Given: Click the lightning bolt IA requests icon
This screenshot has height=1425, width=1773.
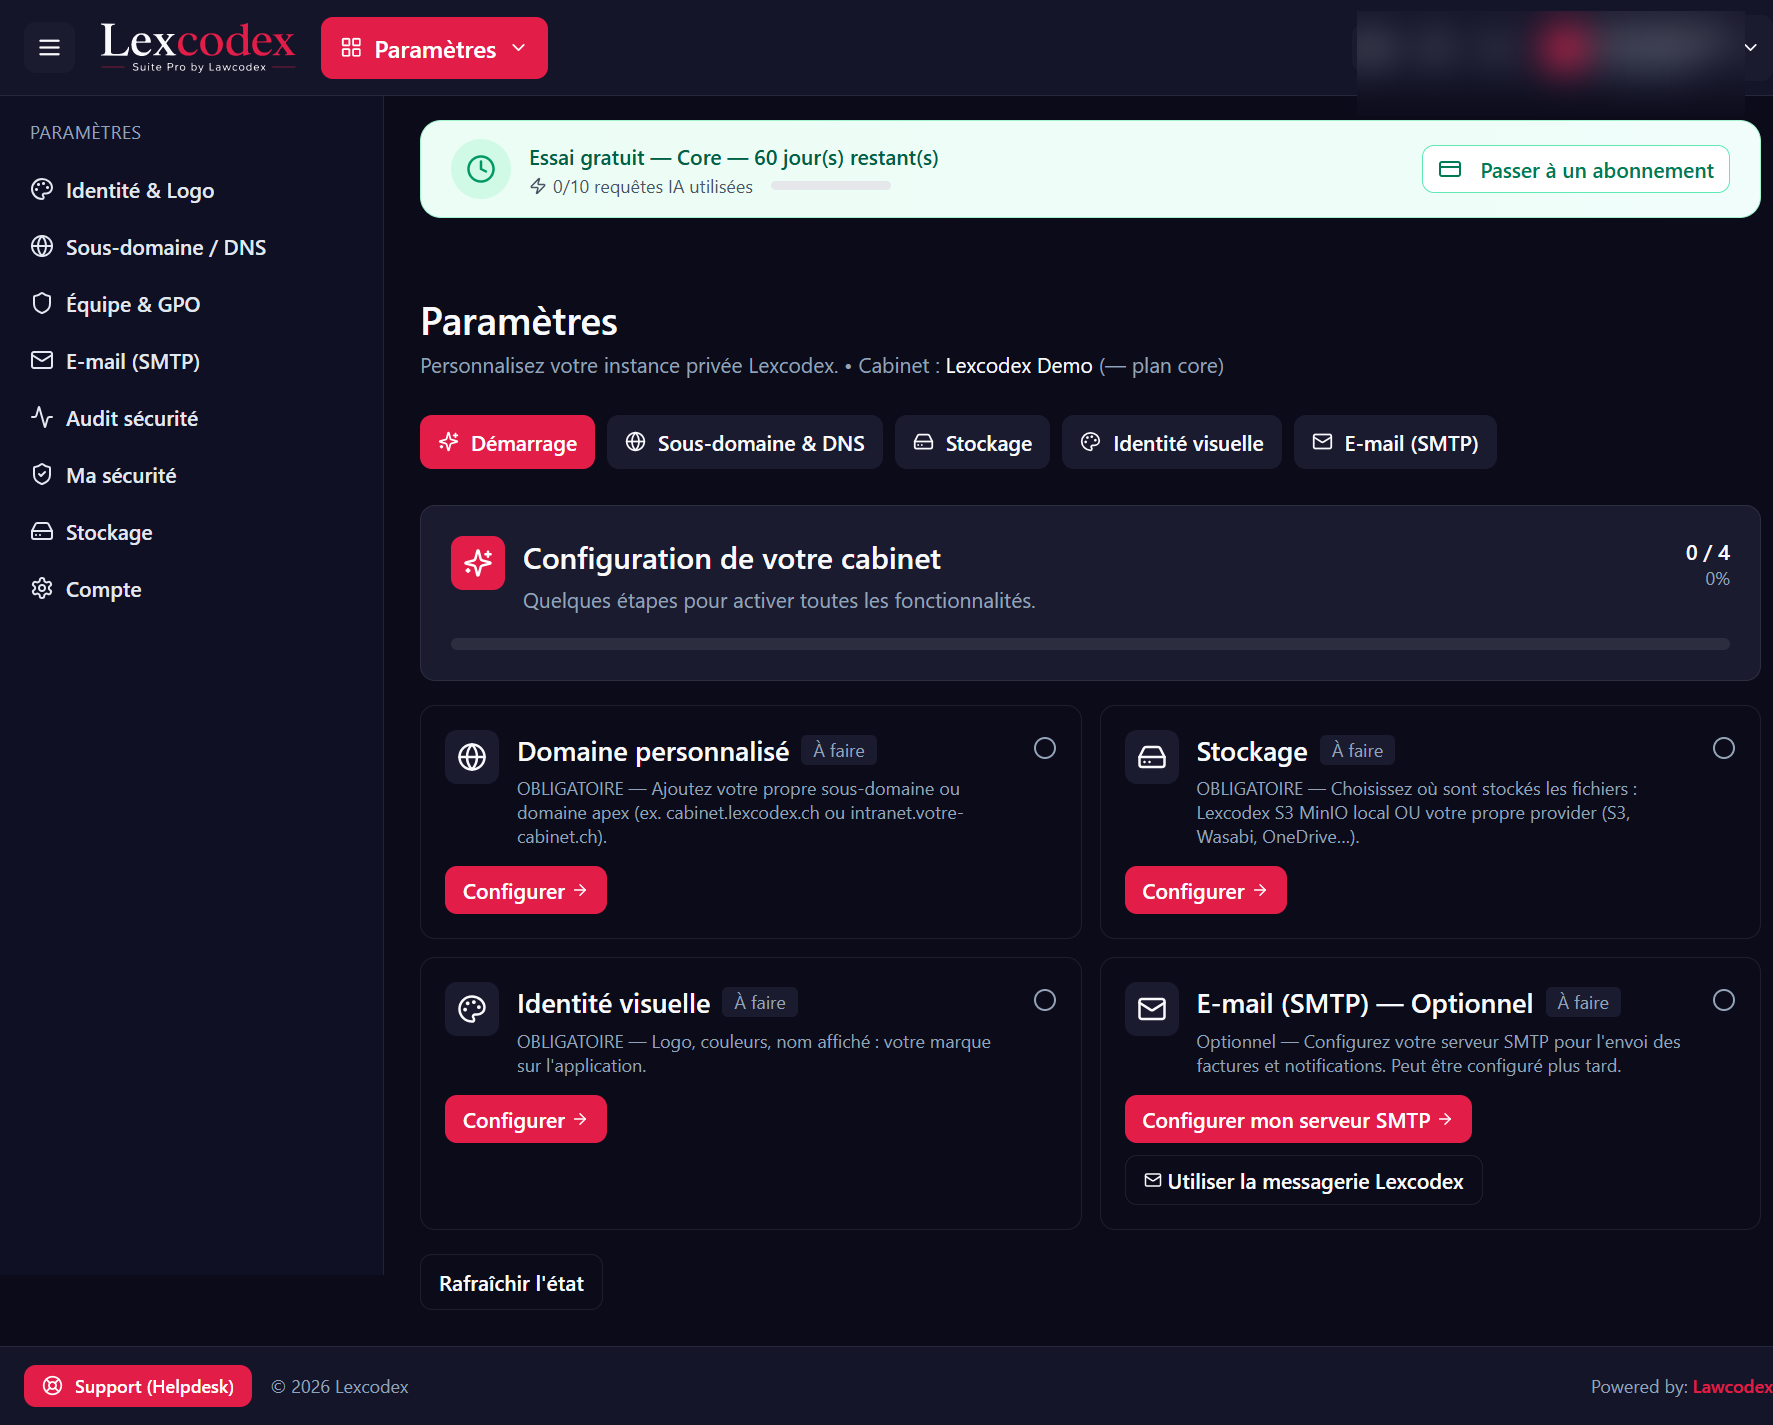Looking at the screenshot, I should [x=538, y=186].
